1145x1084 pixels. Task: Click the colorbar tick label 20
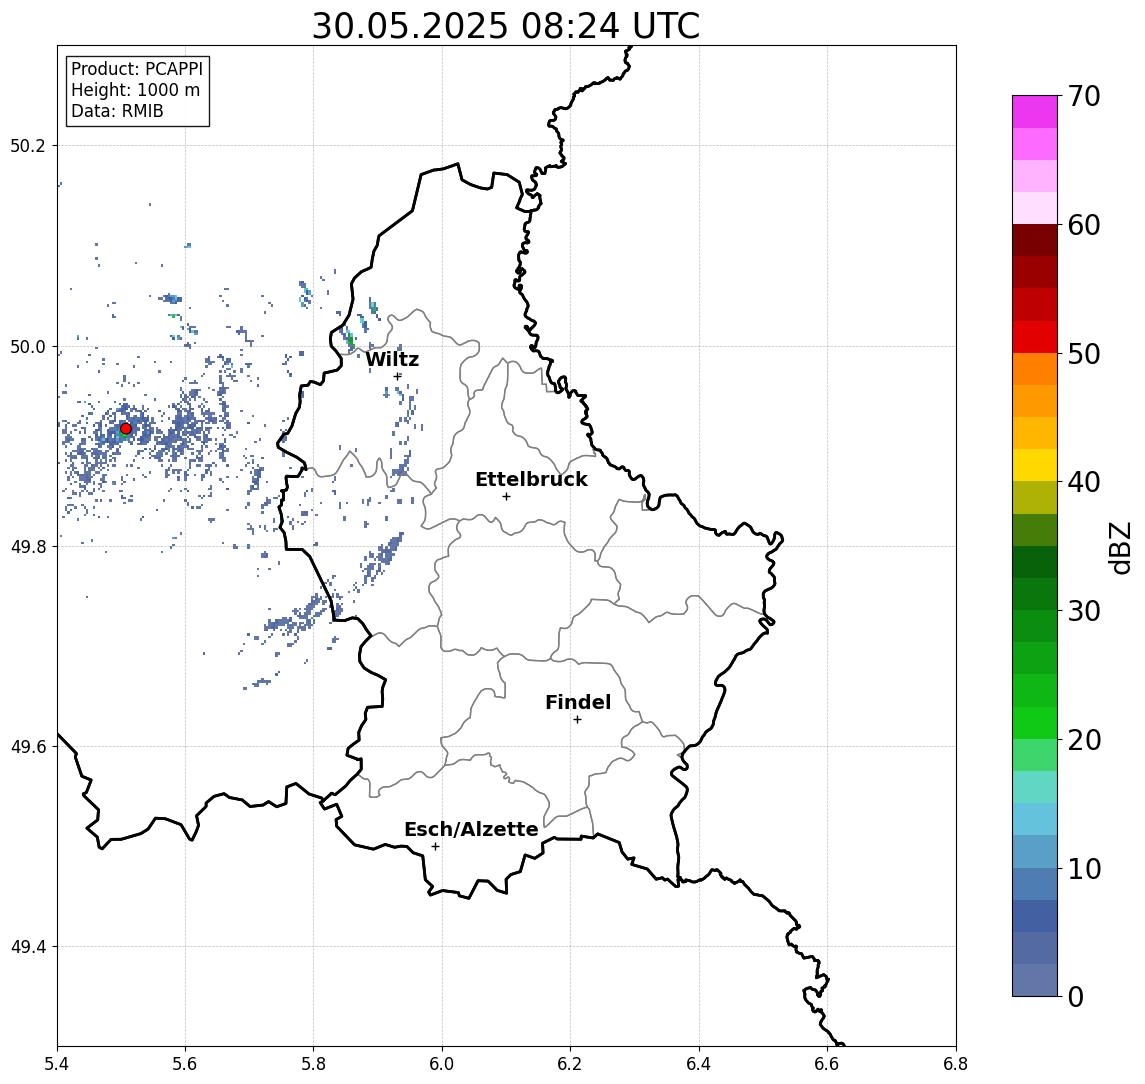pyautogui.click(x=1084, y=739)
